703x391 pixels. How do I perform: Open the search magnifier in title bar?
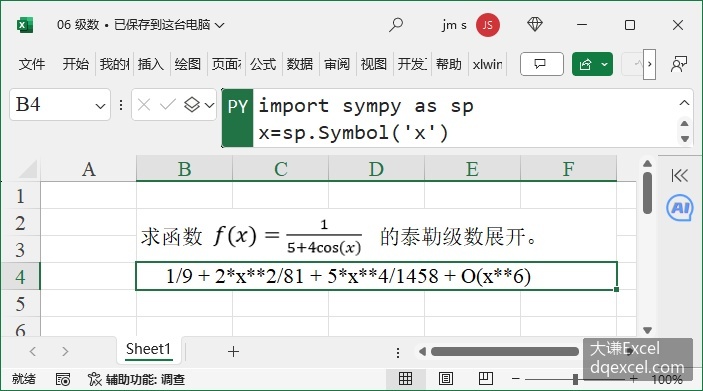pos(395,25)
